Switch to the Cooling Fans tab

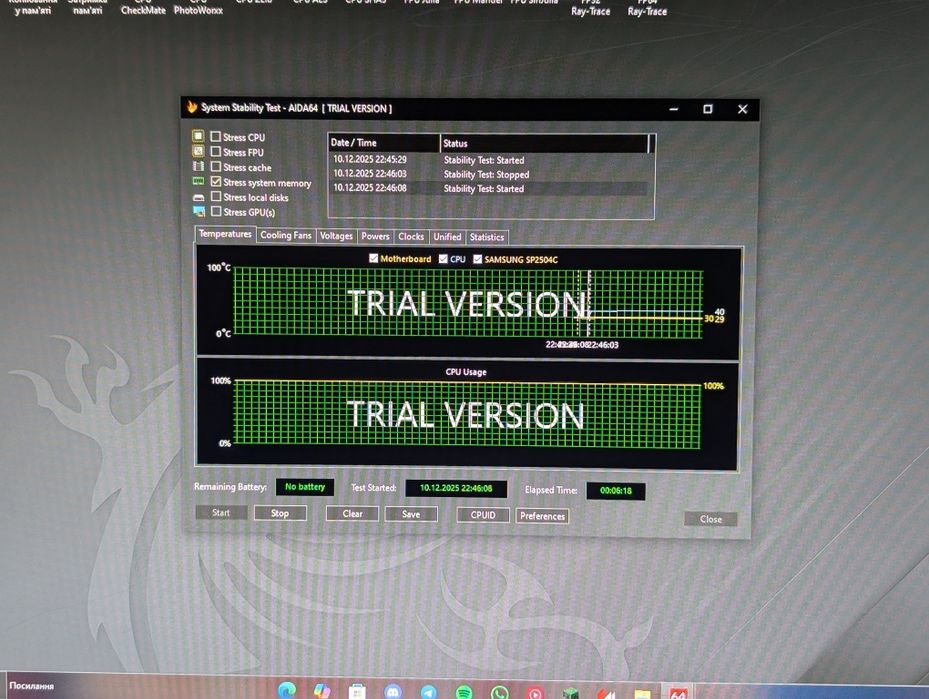tap(286, 235)
